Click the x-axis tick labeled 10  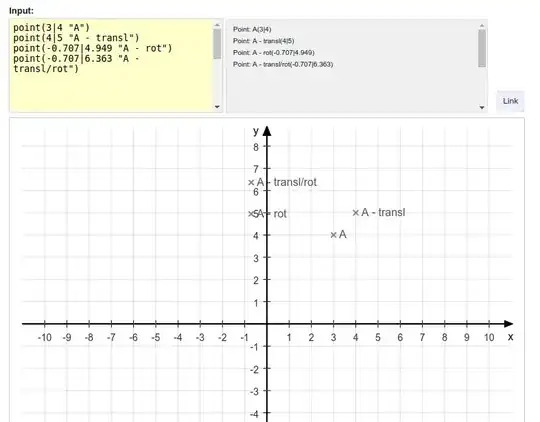pos(489,337)
